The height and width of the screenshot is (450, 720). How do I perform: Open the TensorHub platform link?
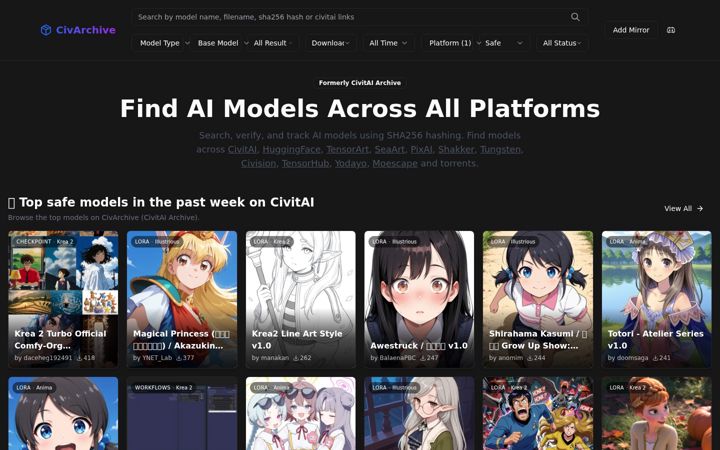(x=305, y=163)
